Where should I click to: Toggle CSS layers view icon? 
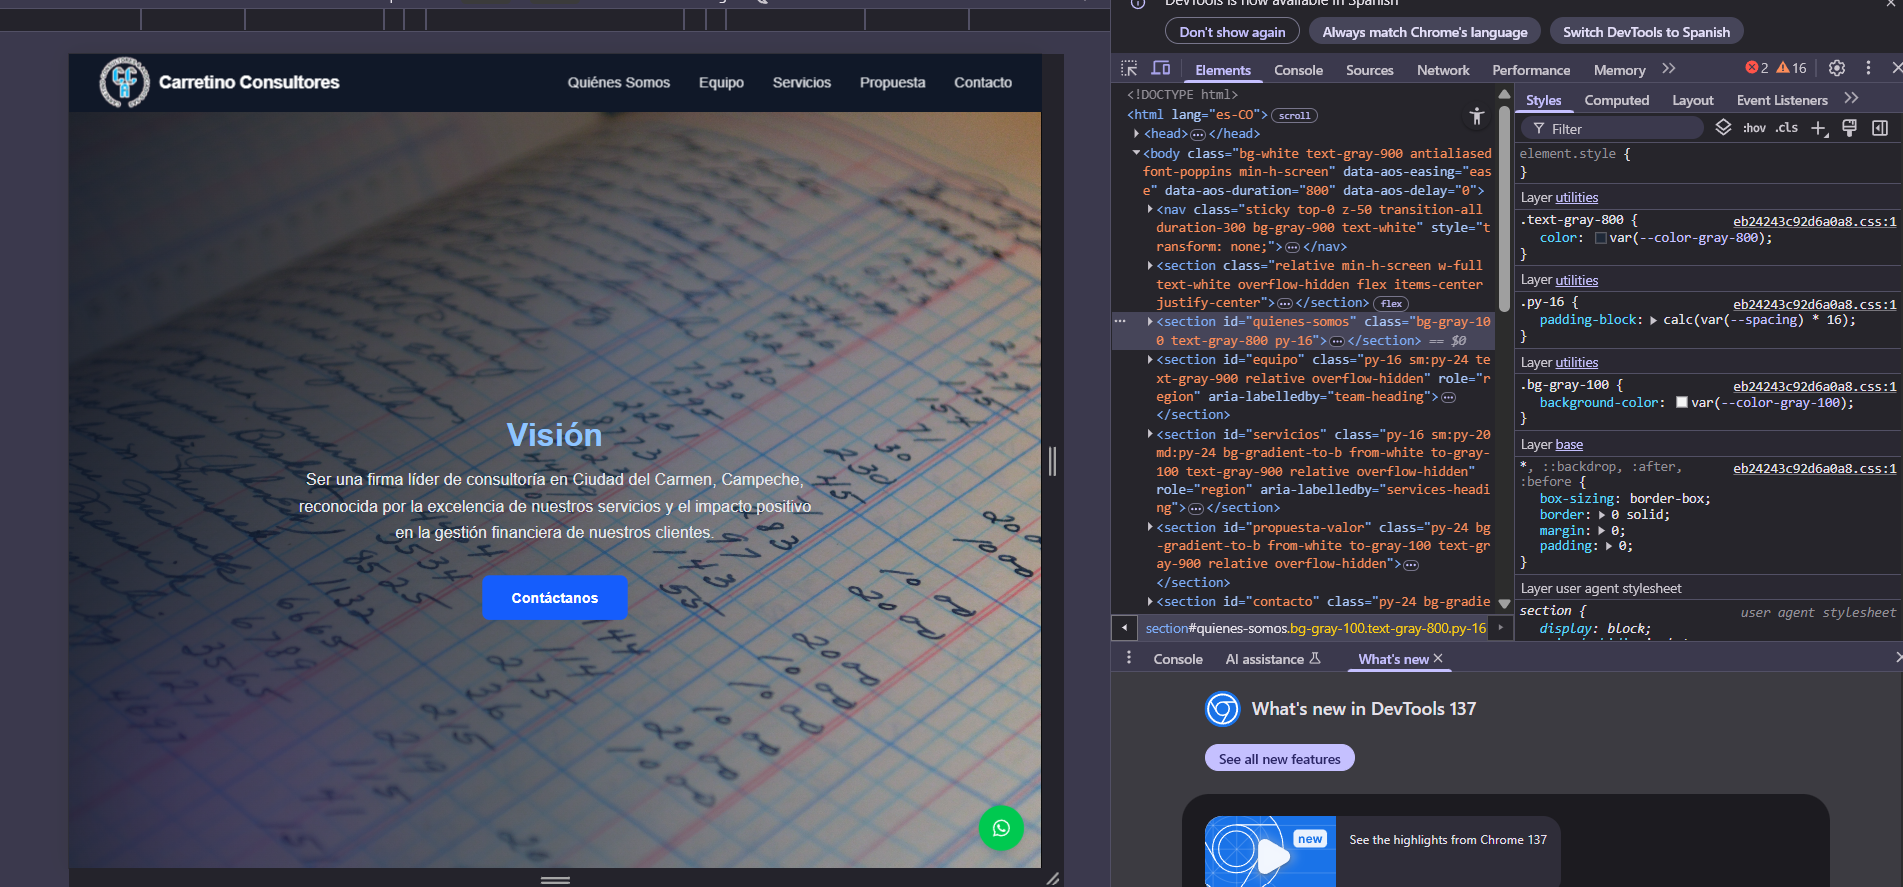1723,128
